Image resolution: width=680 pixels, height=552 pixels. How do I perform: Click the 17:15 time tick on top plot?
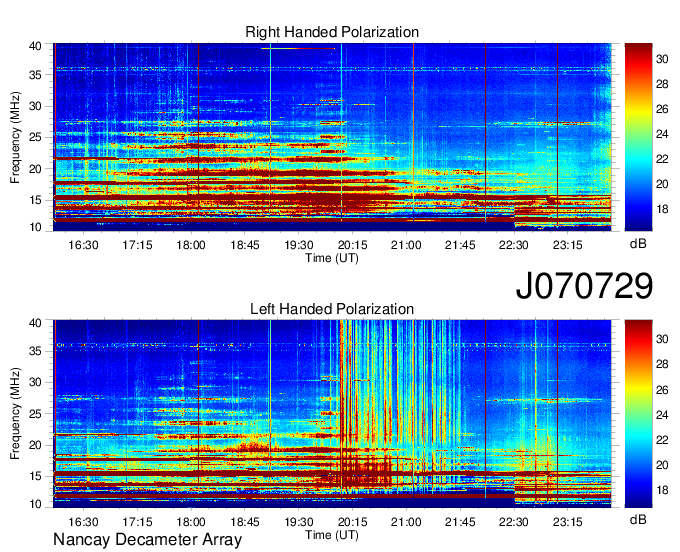point(137,245)
